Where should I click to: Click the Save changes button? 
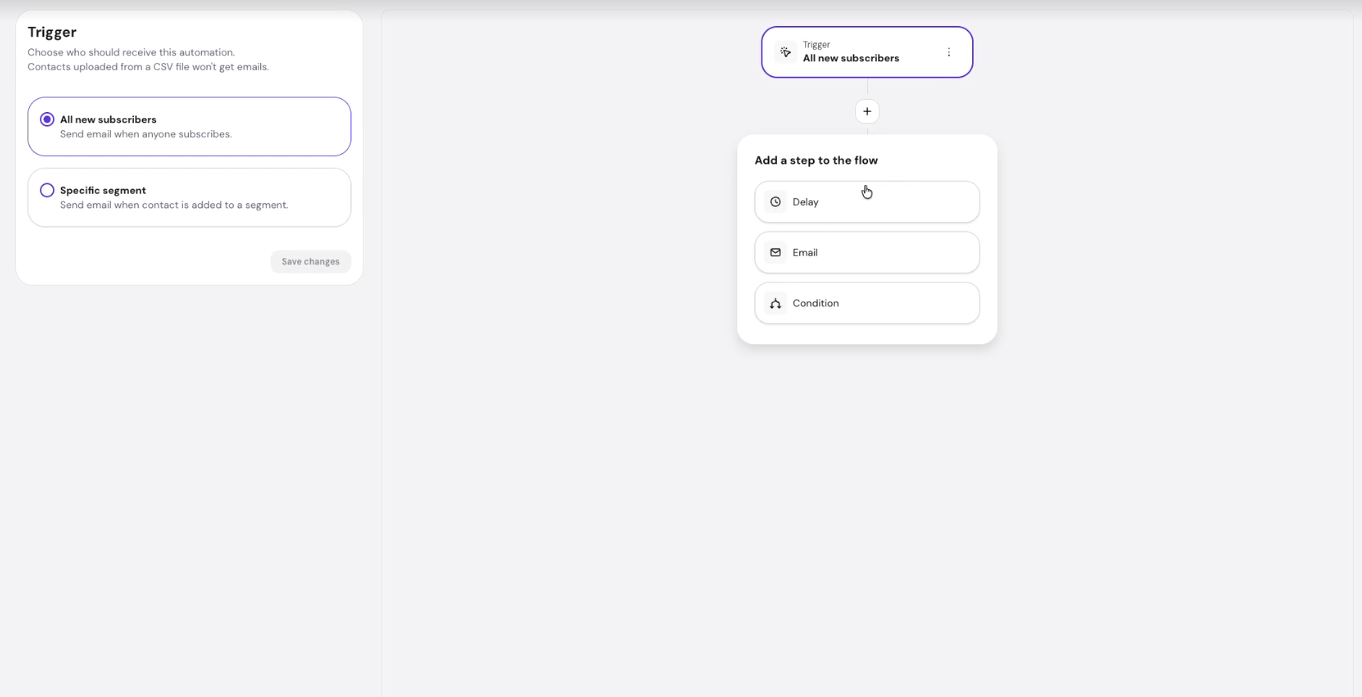(310, 261)
